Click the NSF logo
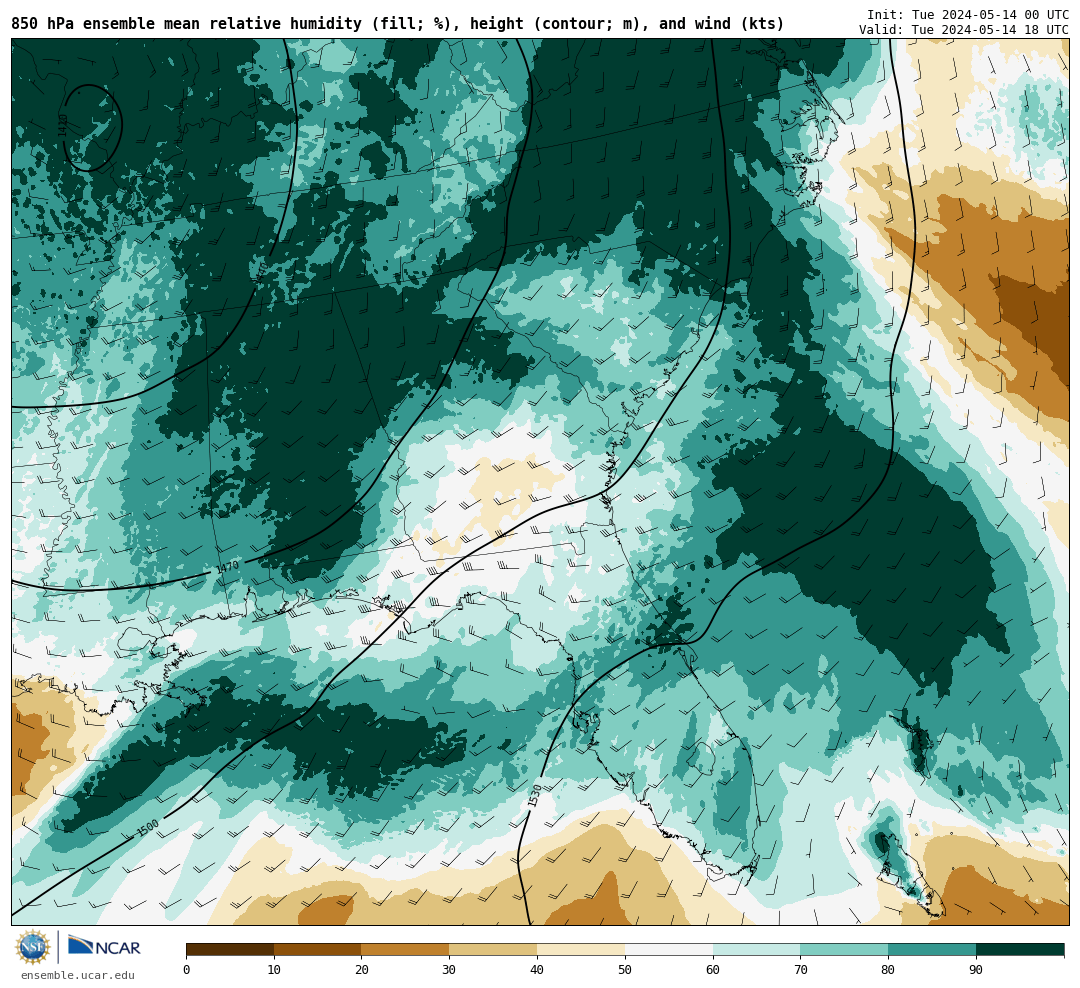Screen dimensions: 1080x988 [x=33, y=947]
